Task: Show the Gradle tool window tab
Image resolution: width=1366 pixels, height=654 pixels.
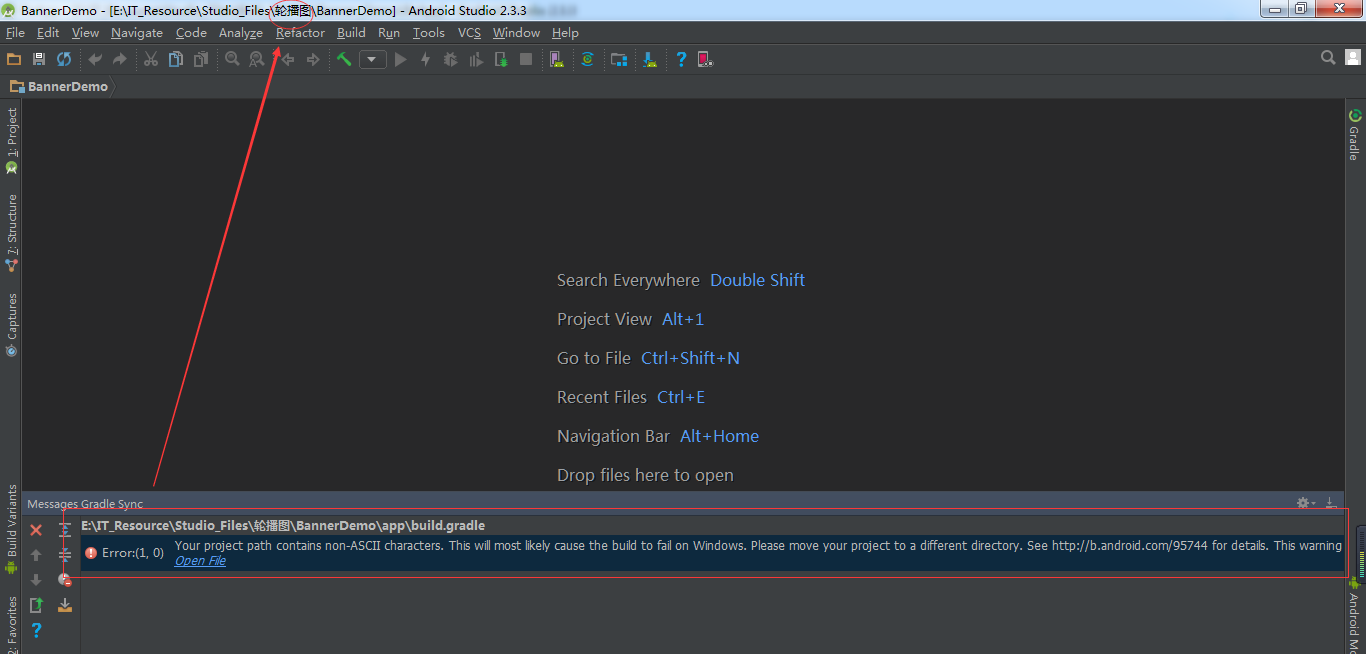Action: 1354,135
